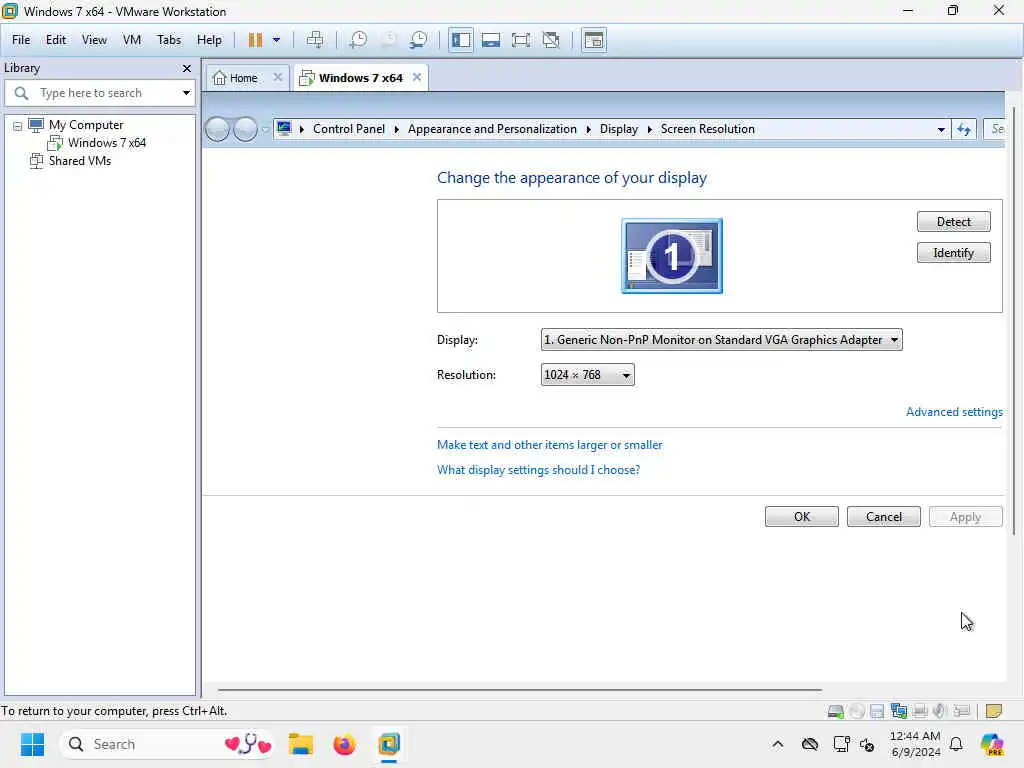The height and width of the screenshot is (768, 1024).
Task: Take a snapshot of the virtual machine
Action: coord(358,40)
